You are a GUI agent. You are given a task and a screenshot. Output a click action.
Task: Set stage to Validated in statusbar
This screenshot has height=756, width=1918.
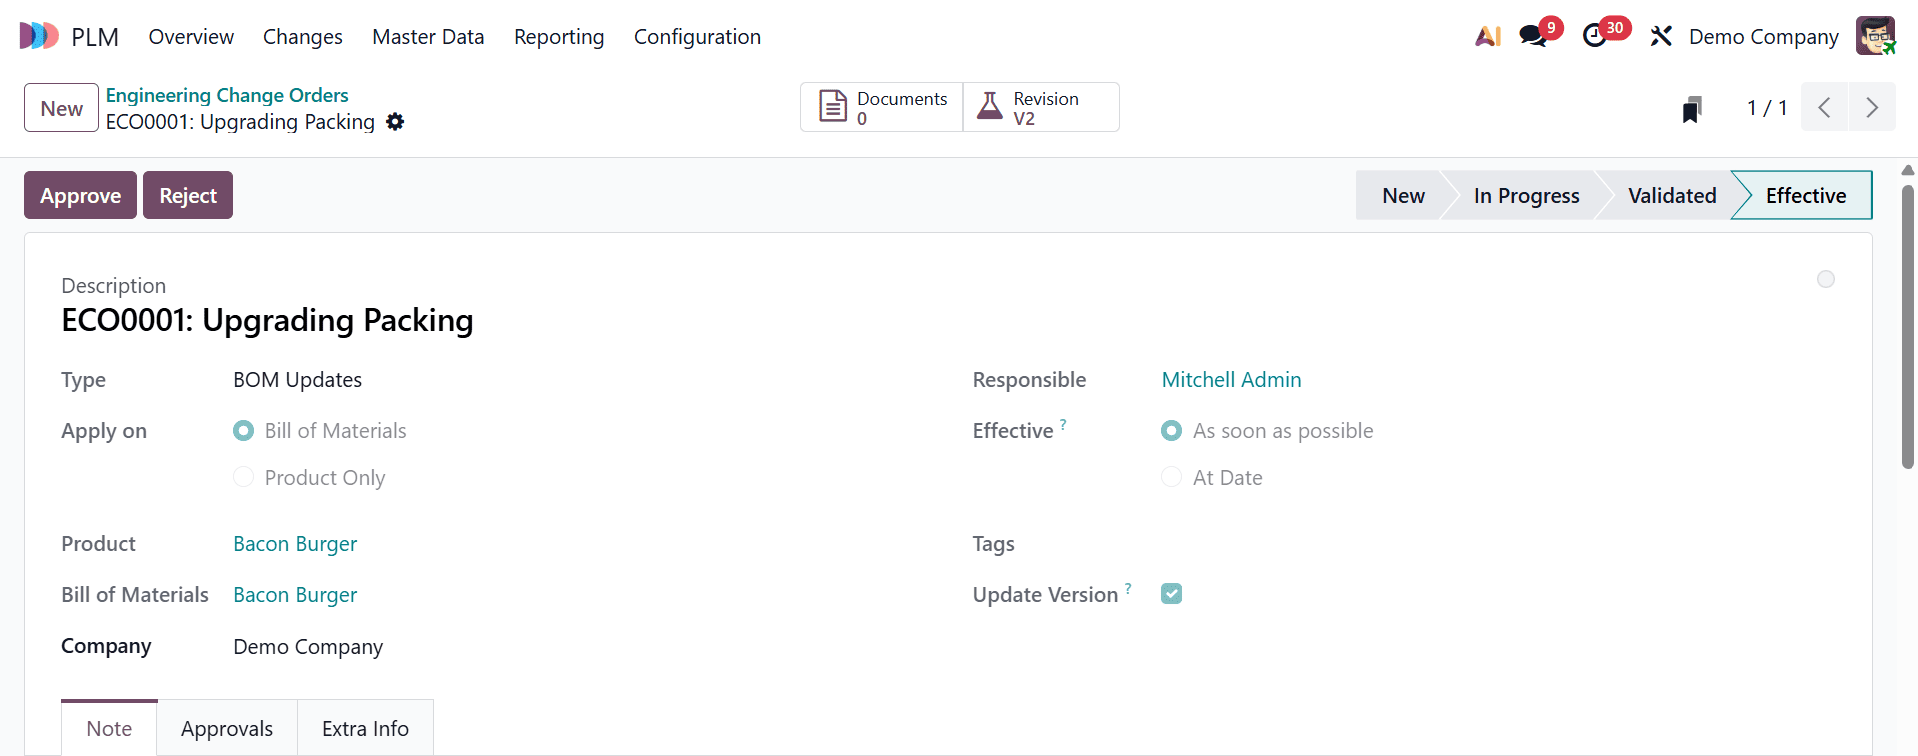click(x=1672, y=195)
